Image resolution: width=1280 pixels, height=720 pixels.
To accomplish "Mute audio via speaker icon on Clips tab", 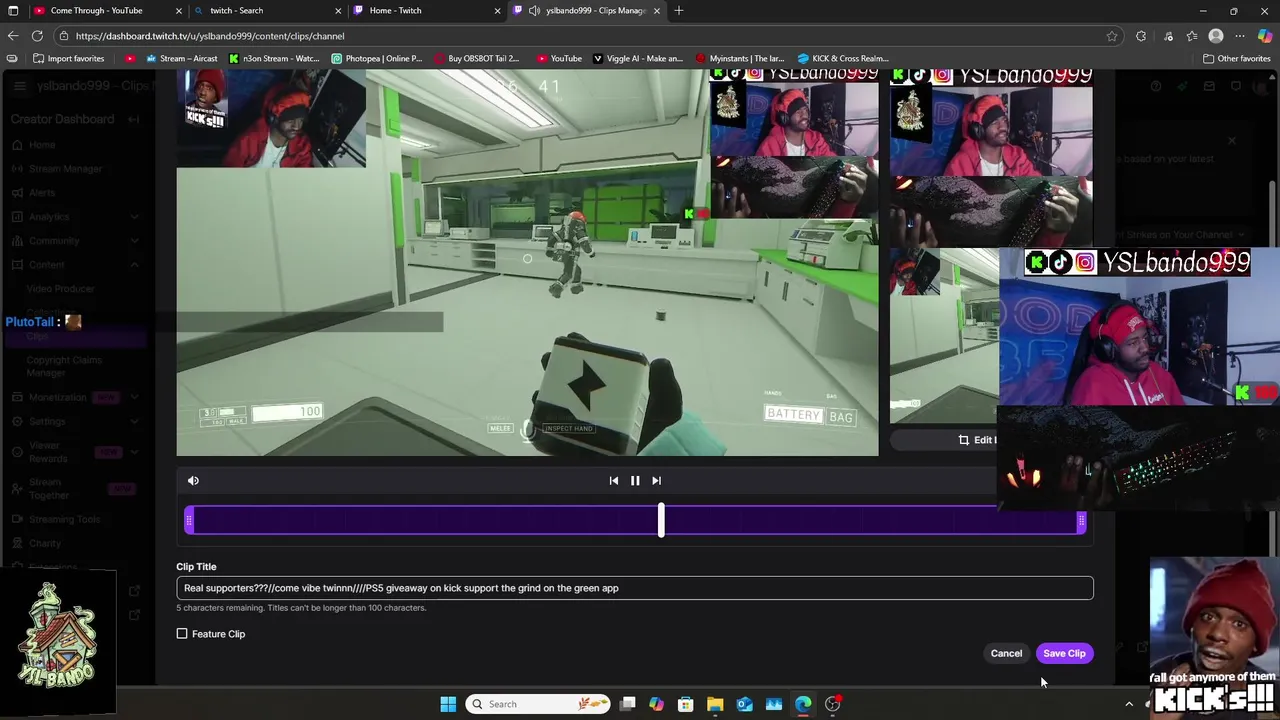I will [x=535, y=11].
